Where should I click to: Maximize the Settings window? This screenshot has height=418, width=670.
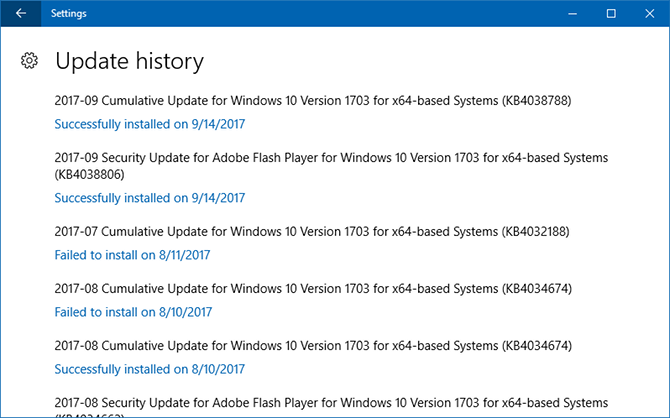(x=611, y=13)
